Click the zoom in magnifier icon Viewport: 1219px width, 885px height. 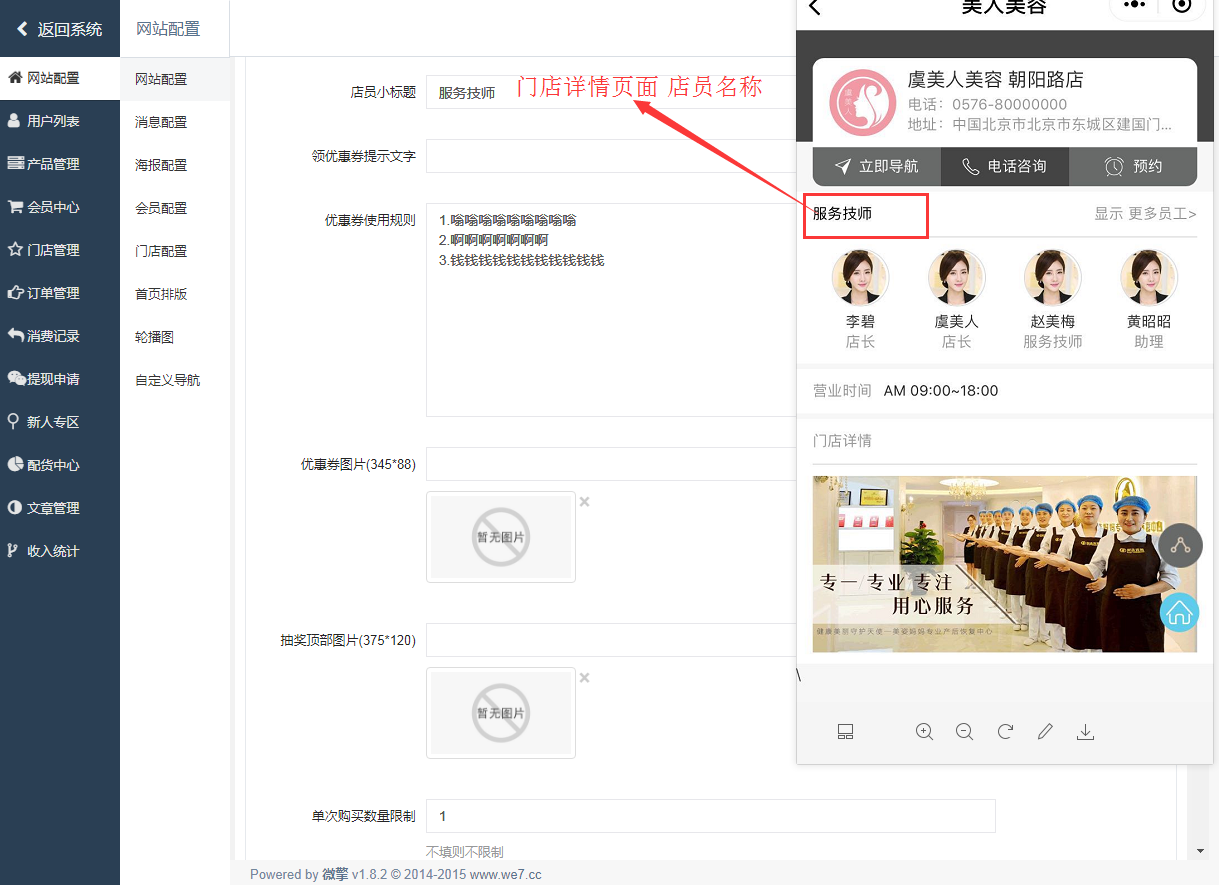pos(924,732)
